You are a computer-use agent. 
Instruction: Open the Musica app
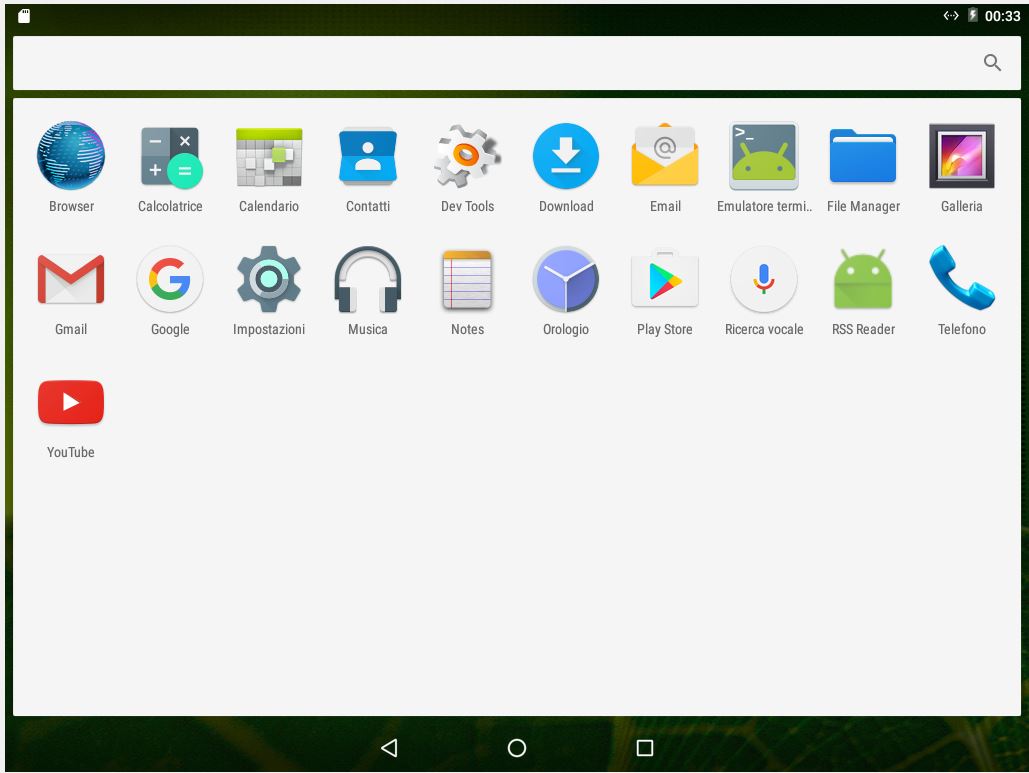coord(368,279)
